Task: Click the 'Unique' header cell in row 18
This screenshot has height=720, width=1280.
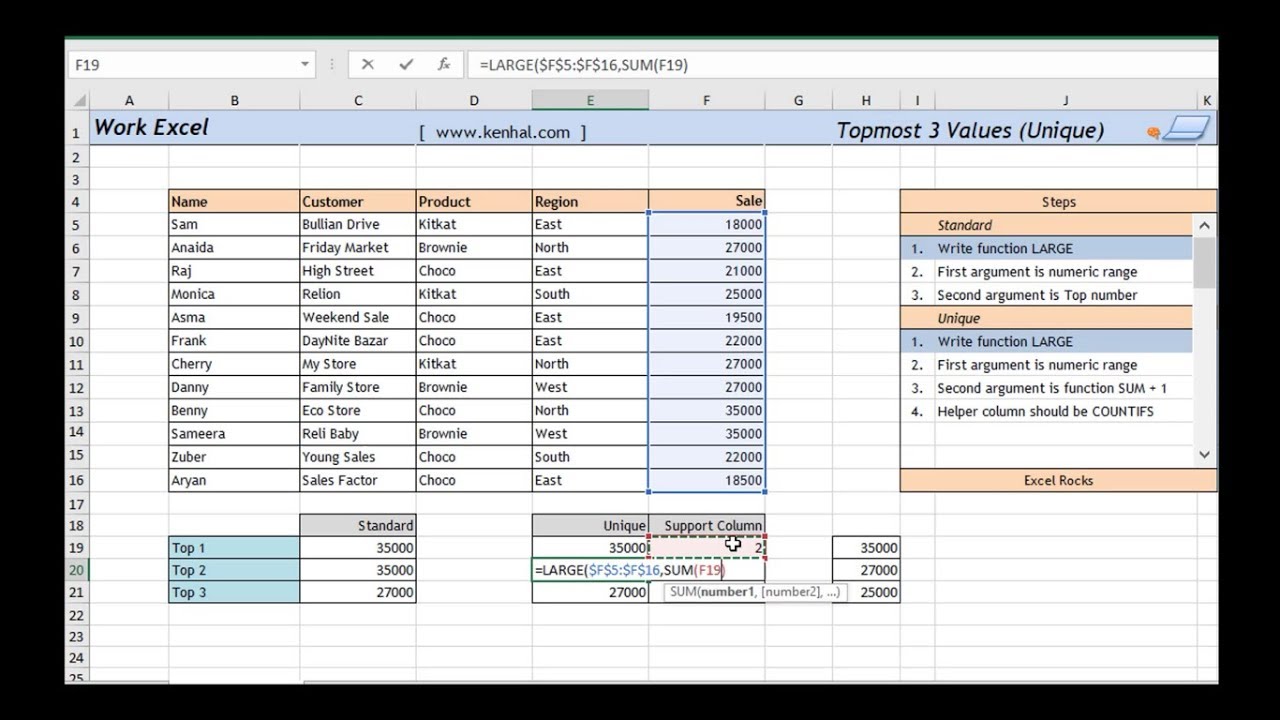Action: [x=590, y=525]
